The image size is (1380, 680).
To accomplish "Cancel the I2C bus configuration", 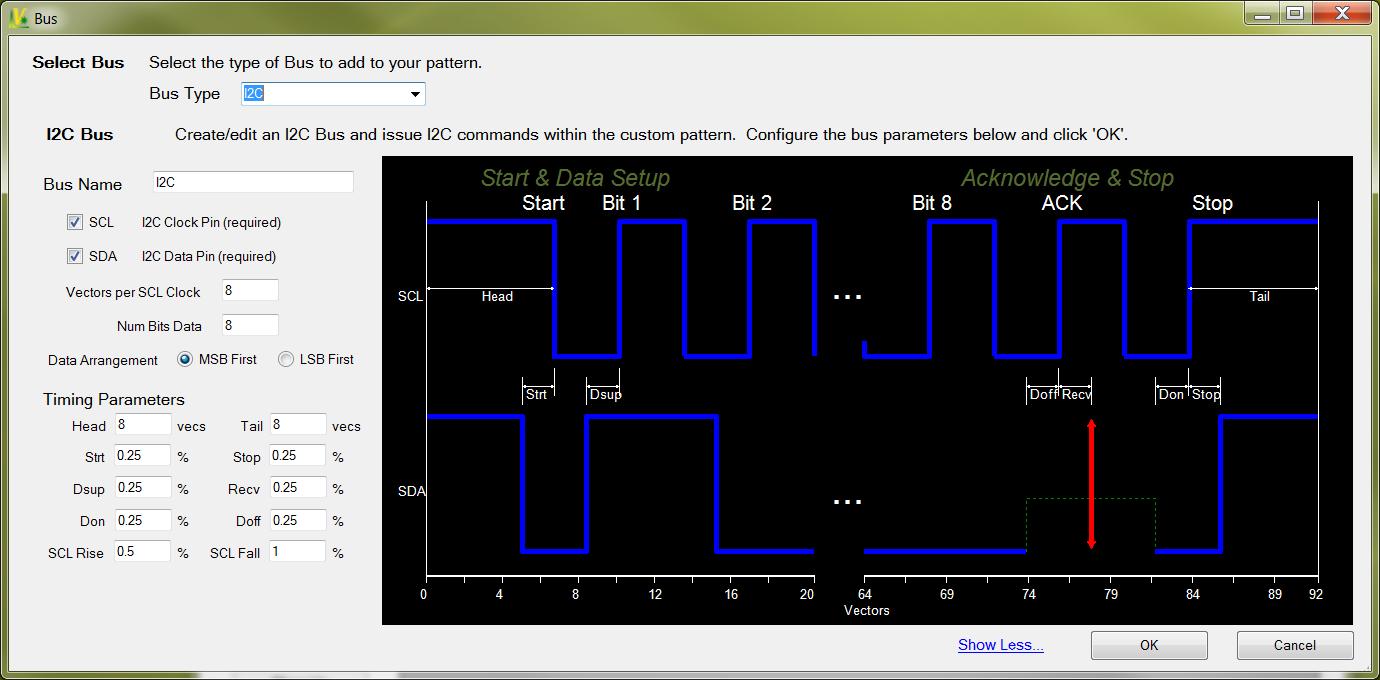I will pos(1294,645).
